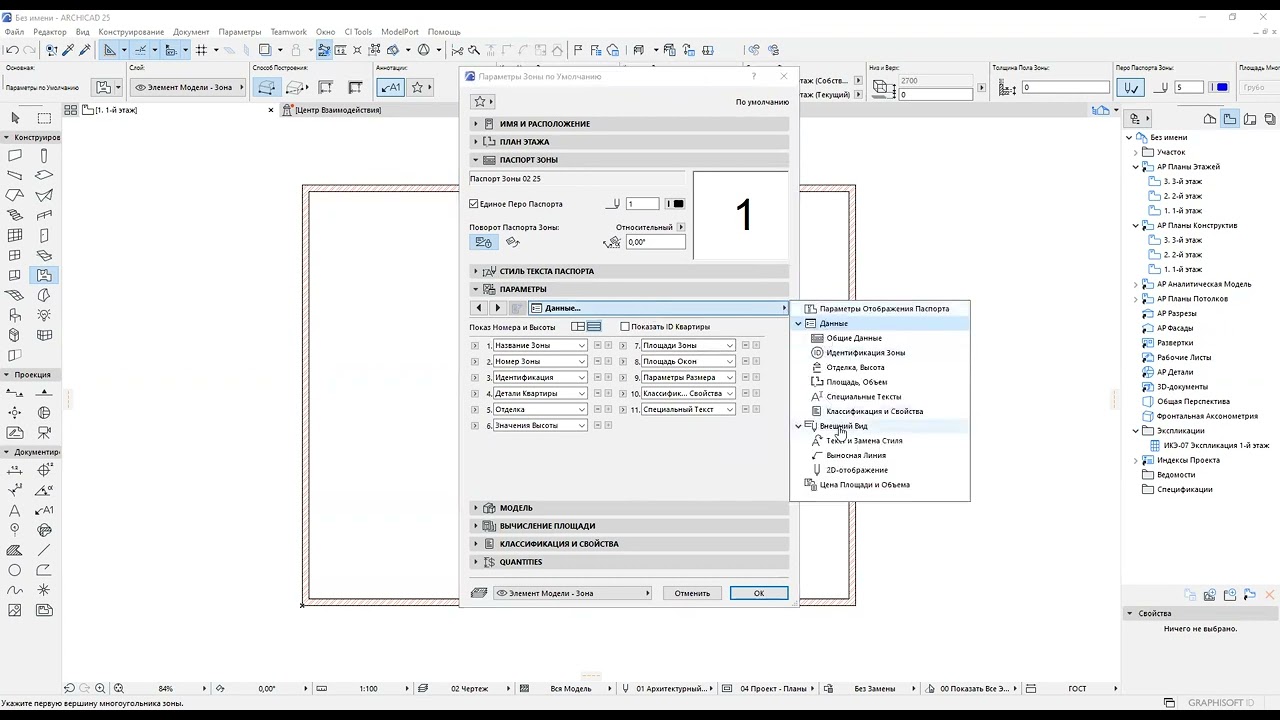Toggle row marker left of 2. Номер Зоны
Image resolution: width=1280 pixels, height=720 pixels.
pos(475,361)
